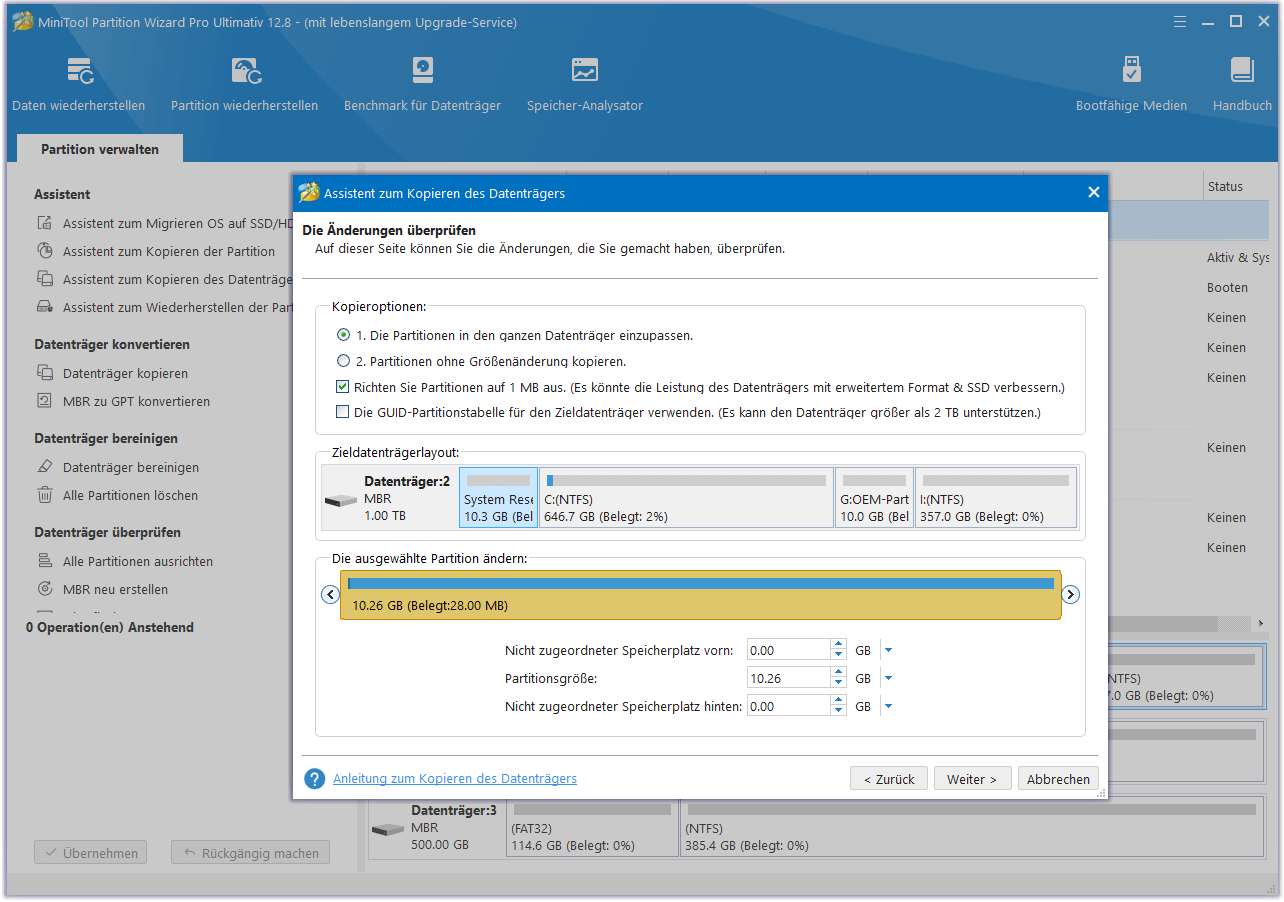Viewport: 1284px width, 902px height.
Task: Click the MBR zu GPT konvertieren icon
Action: point(45,401)
